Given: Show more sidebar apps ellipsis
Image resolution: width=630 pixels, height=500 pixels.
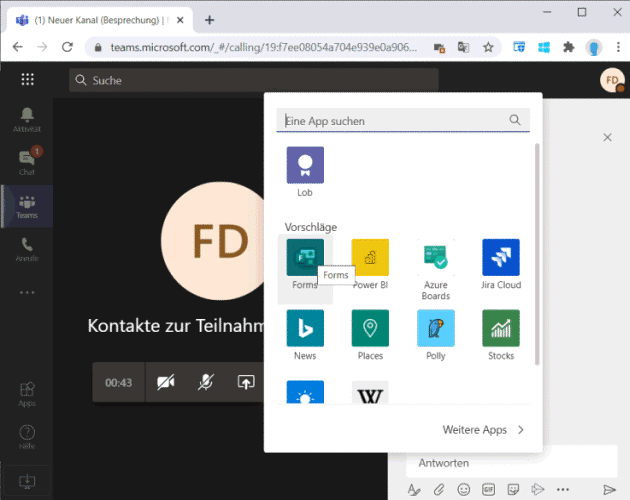Looking at the screenshot, I should (x=27, y=292).
